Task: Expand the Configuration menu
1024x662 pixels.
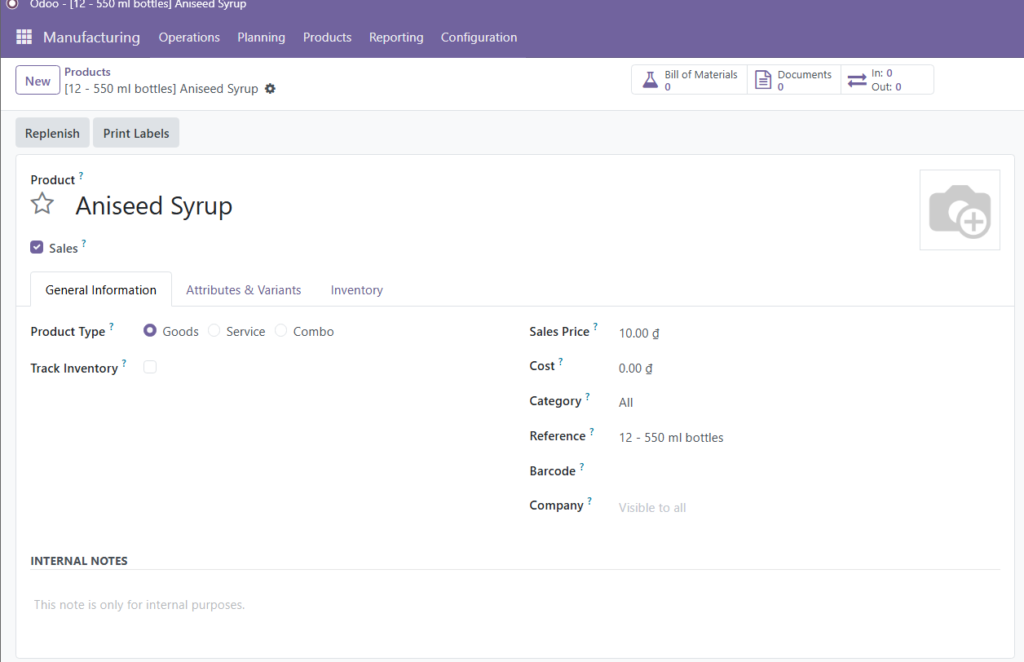Action: pos(479,37)
